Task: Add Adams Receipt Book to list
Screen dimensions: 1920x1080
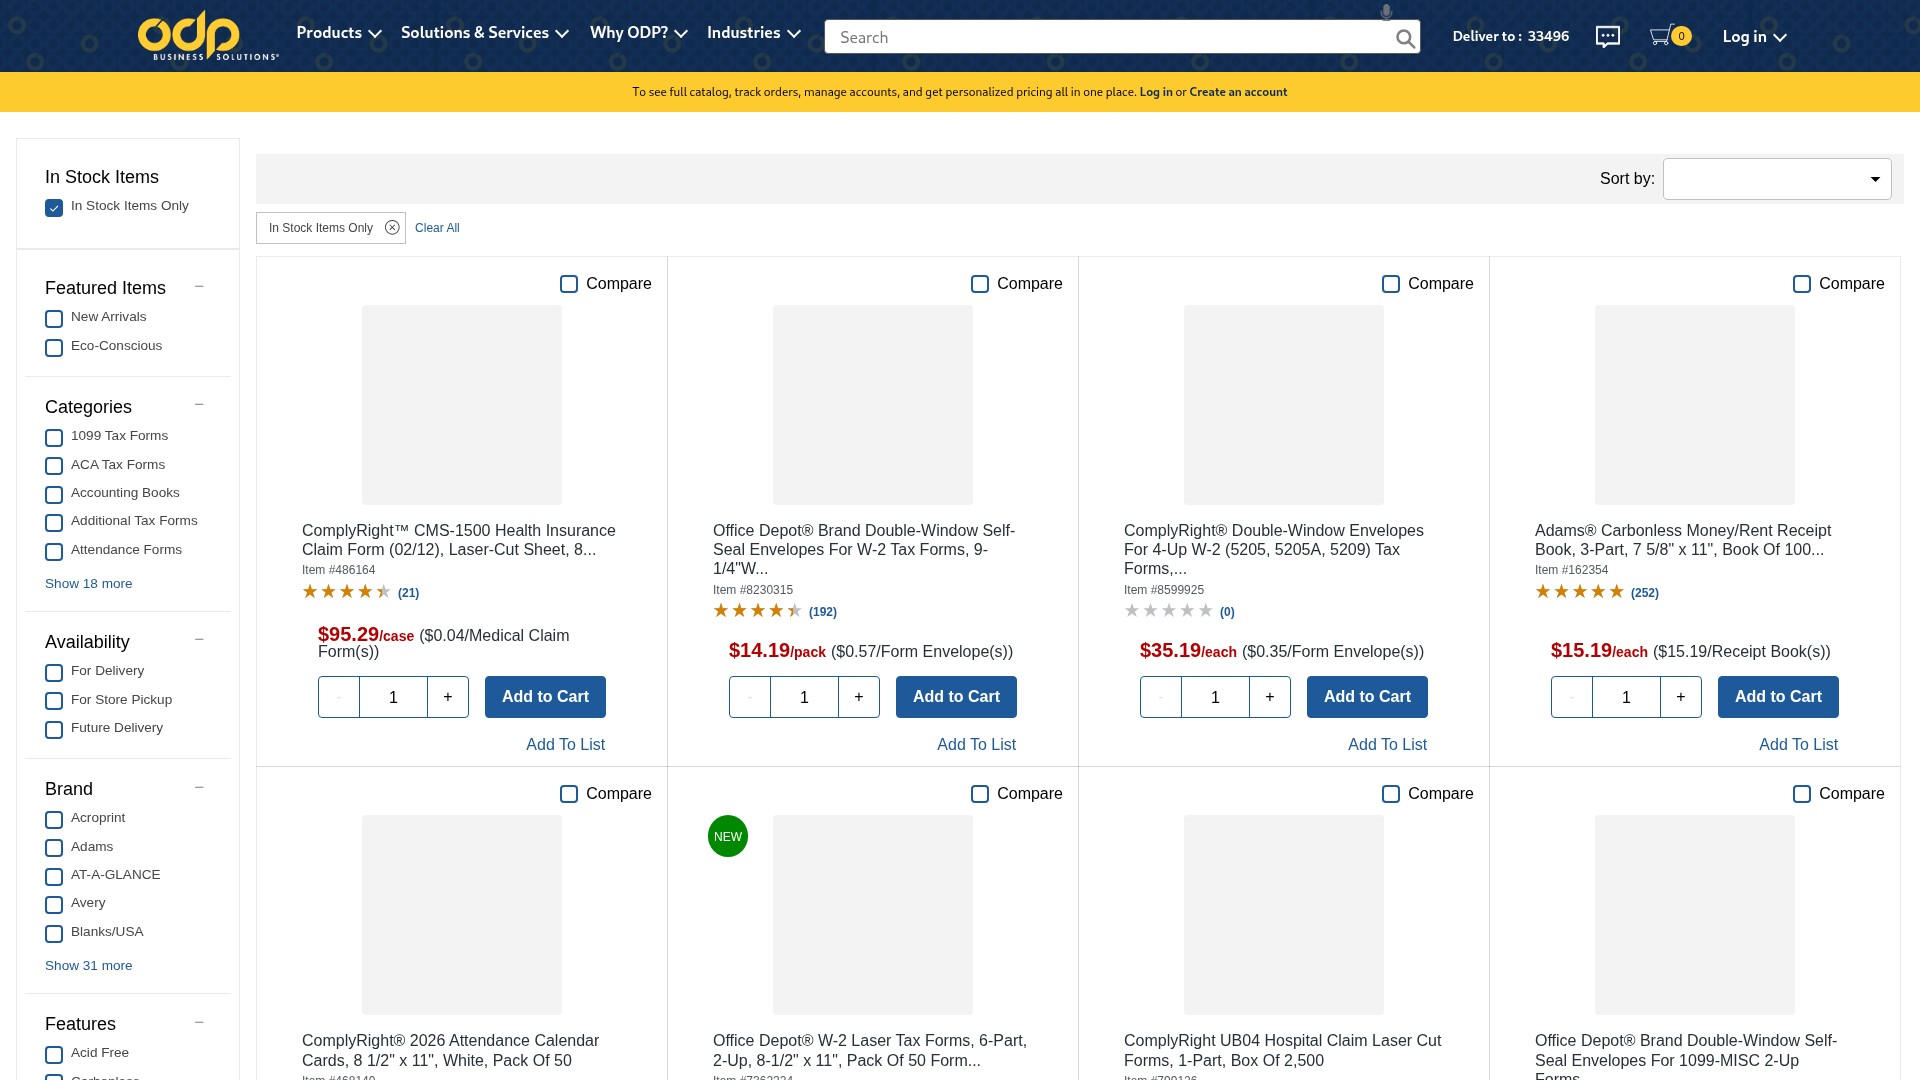Action: [x=1798, y=745]
